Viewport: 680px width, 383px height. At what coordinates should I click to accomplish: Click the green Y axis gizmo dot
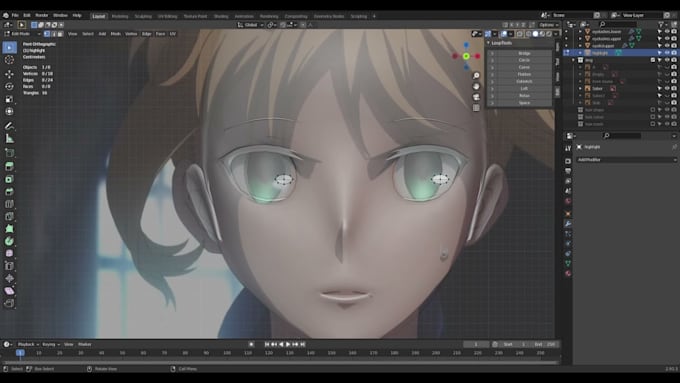pos(466,56)
